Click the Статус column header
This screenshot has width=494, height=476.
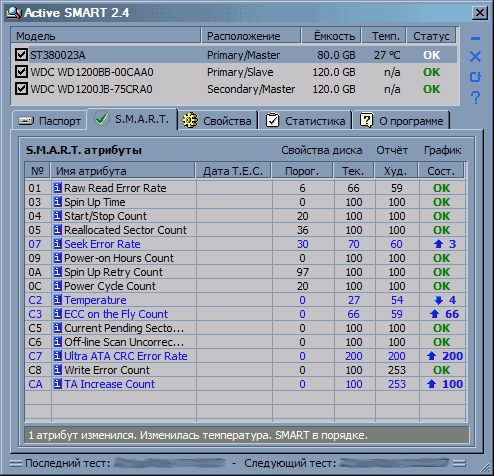(x=431, y=36)
